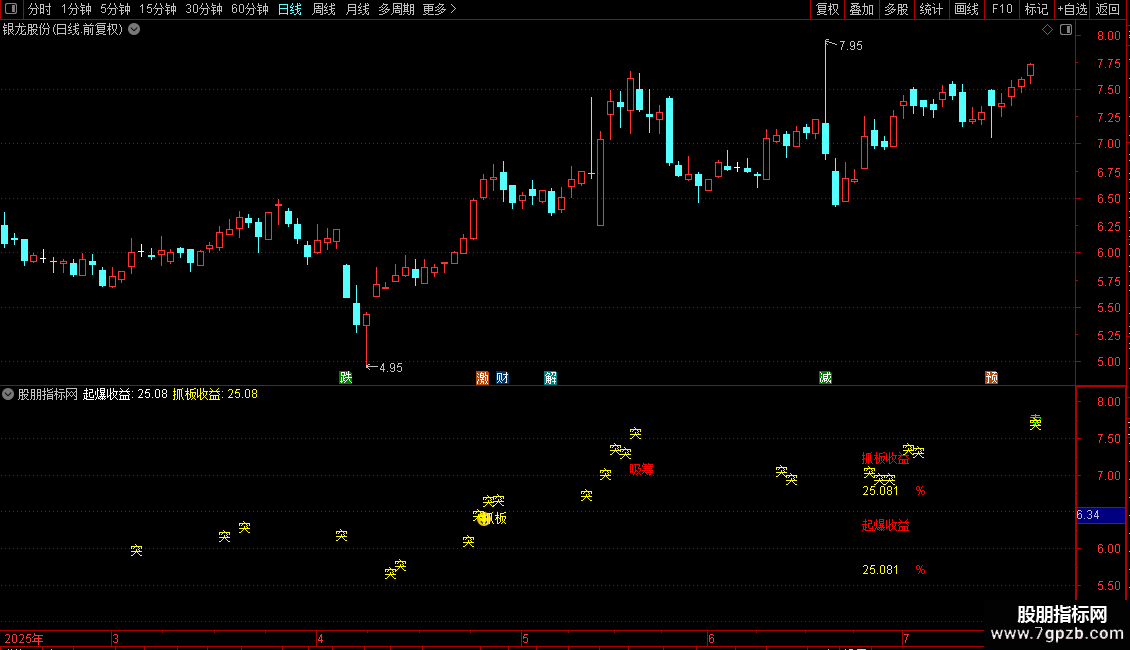Click the orange 预 event marker
The width and height of the screenshot is (1130, 650).
(x=992, y=378)
